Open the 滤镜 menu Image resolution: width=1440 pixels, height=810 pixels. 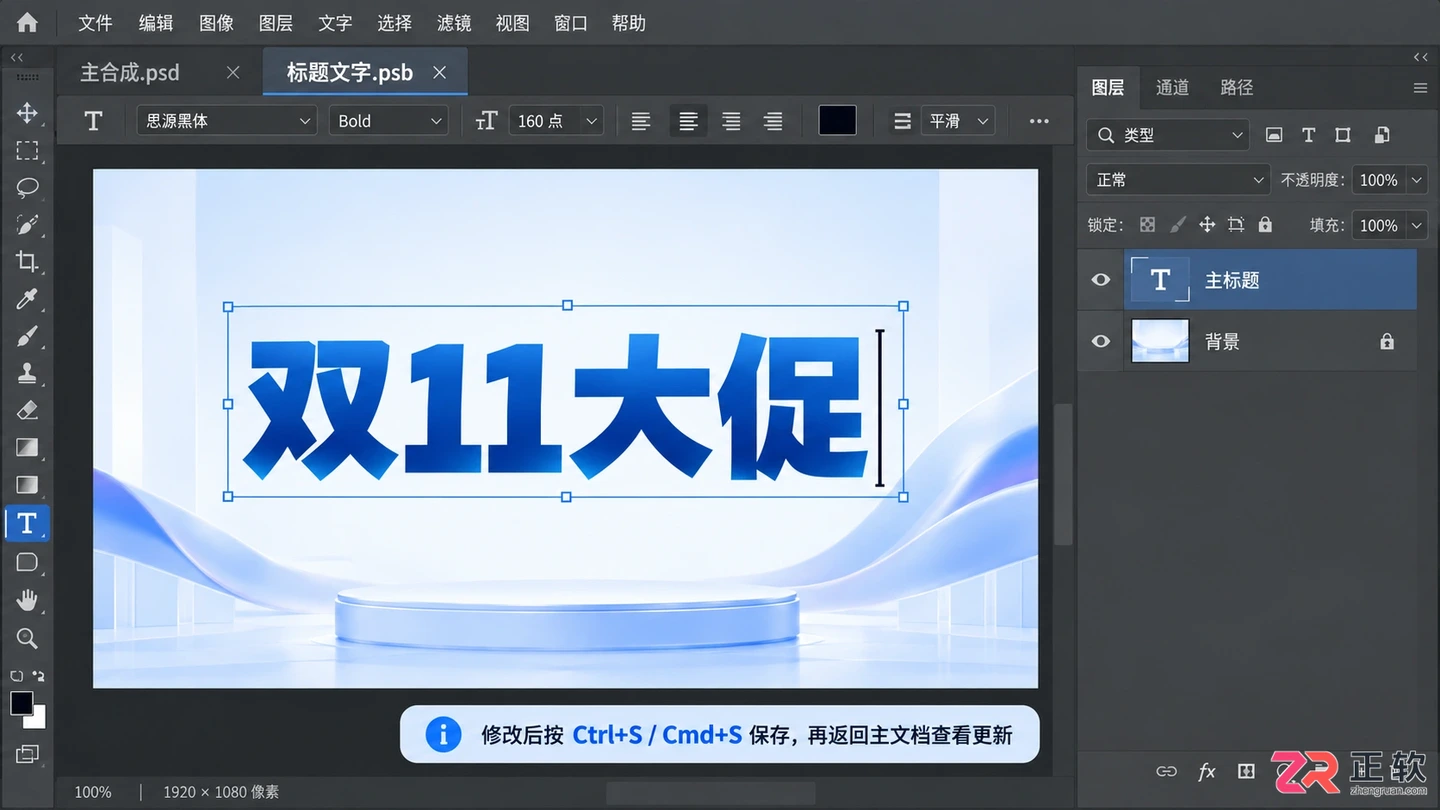click(x=454, y=23)
